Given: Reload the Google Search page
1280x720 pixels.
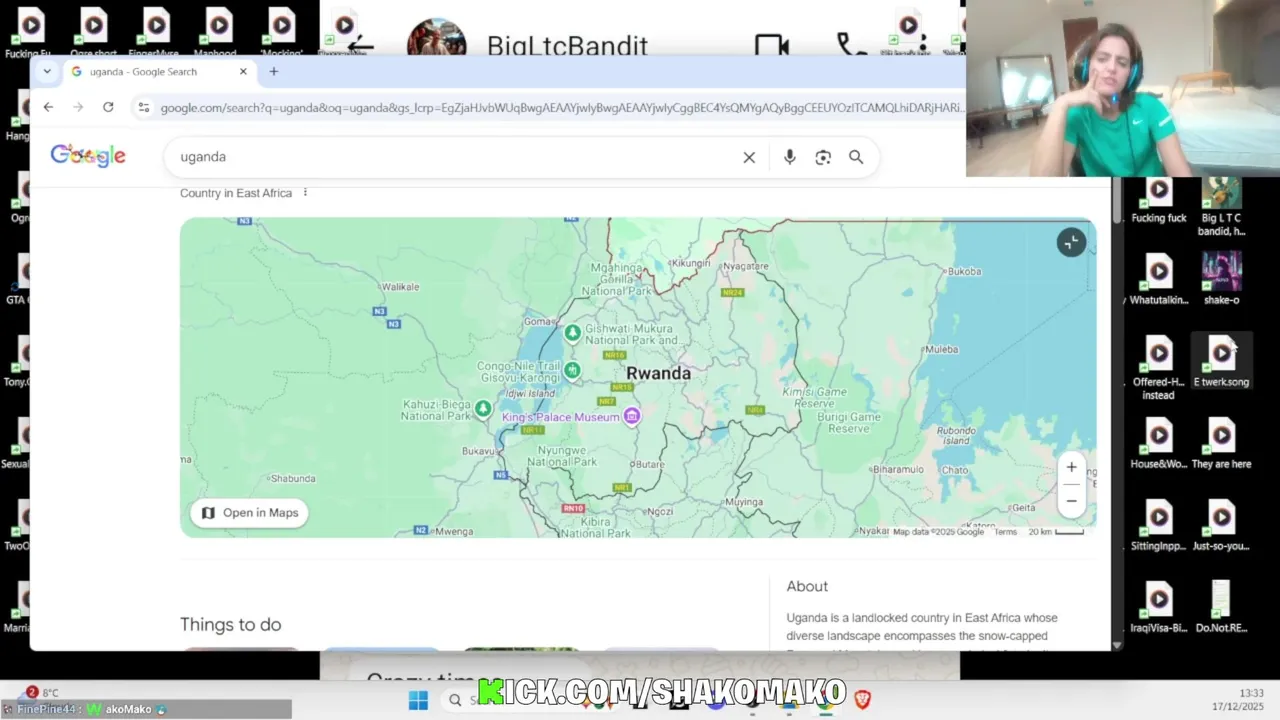Looking at the screenshot, I should click(x=108, y=107).
